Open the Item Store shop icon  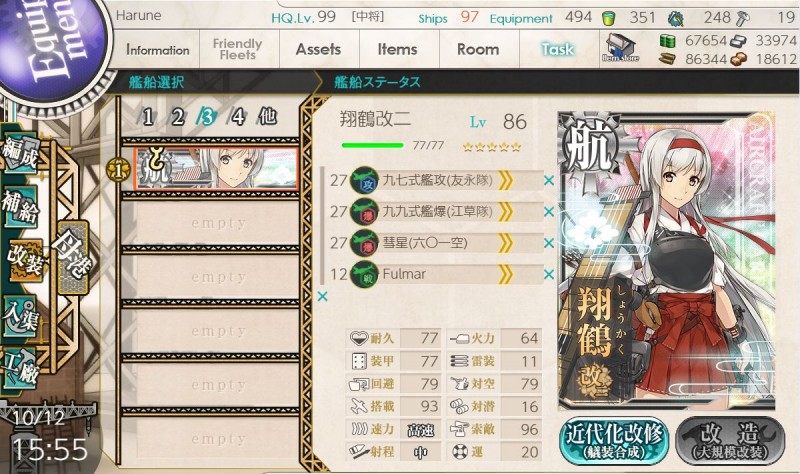pyautogui.click(x=620, y=47)
